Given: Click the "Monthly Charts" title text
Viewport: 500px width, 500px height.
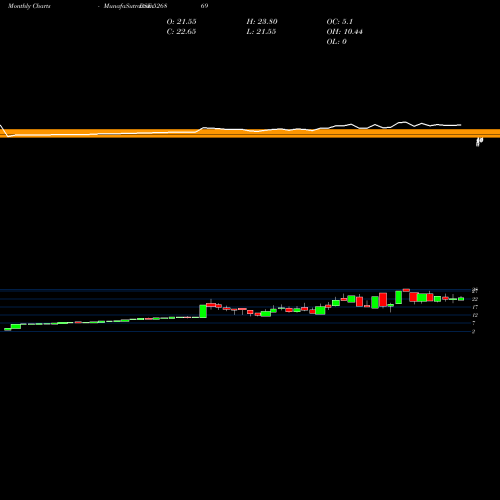Looking at the screenshot, I should (29, 6).
